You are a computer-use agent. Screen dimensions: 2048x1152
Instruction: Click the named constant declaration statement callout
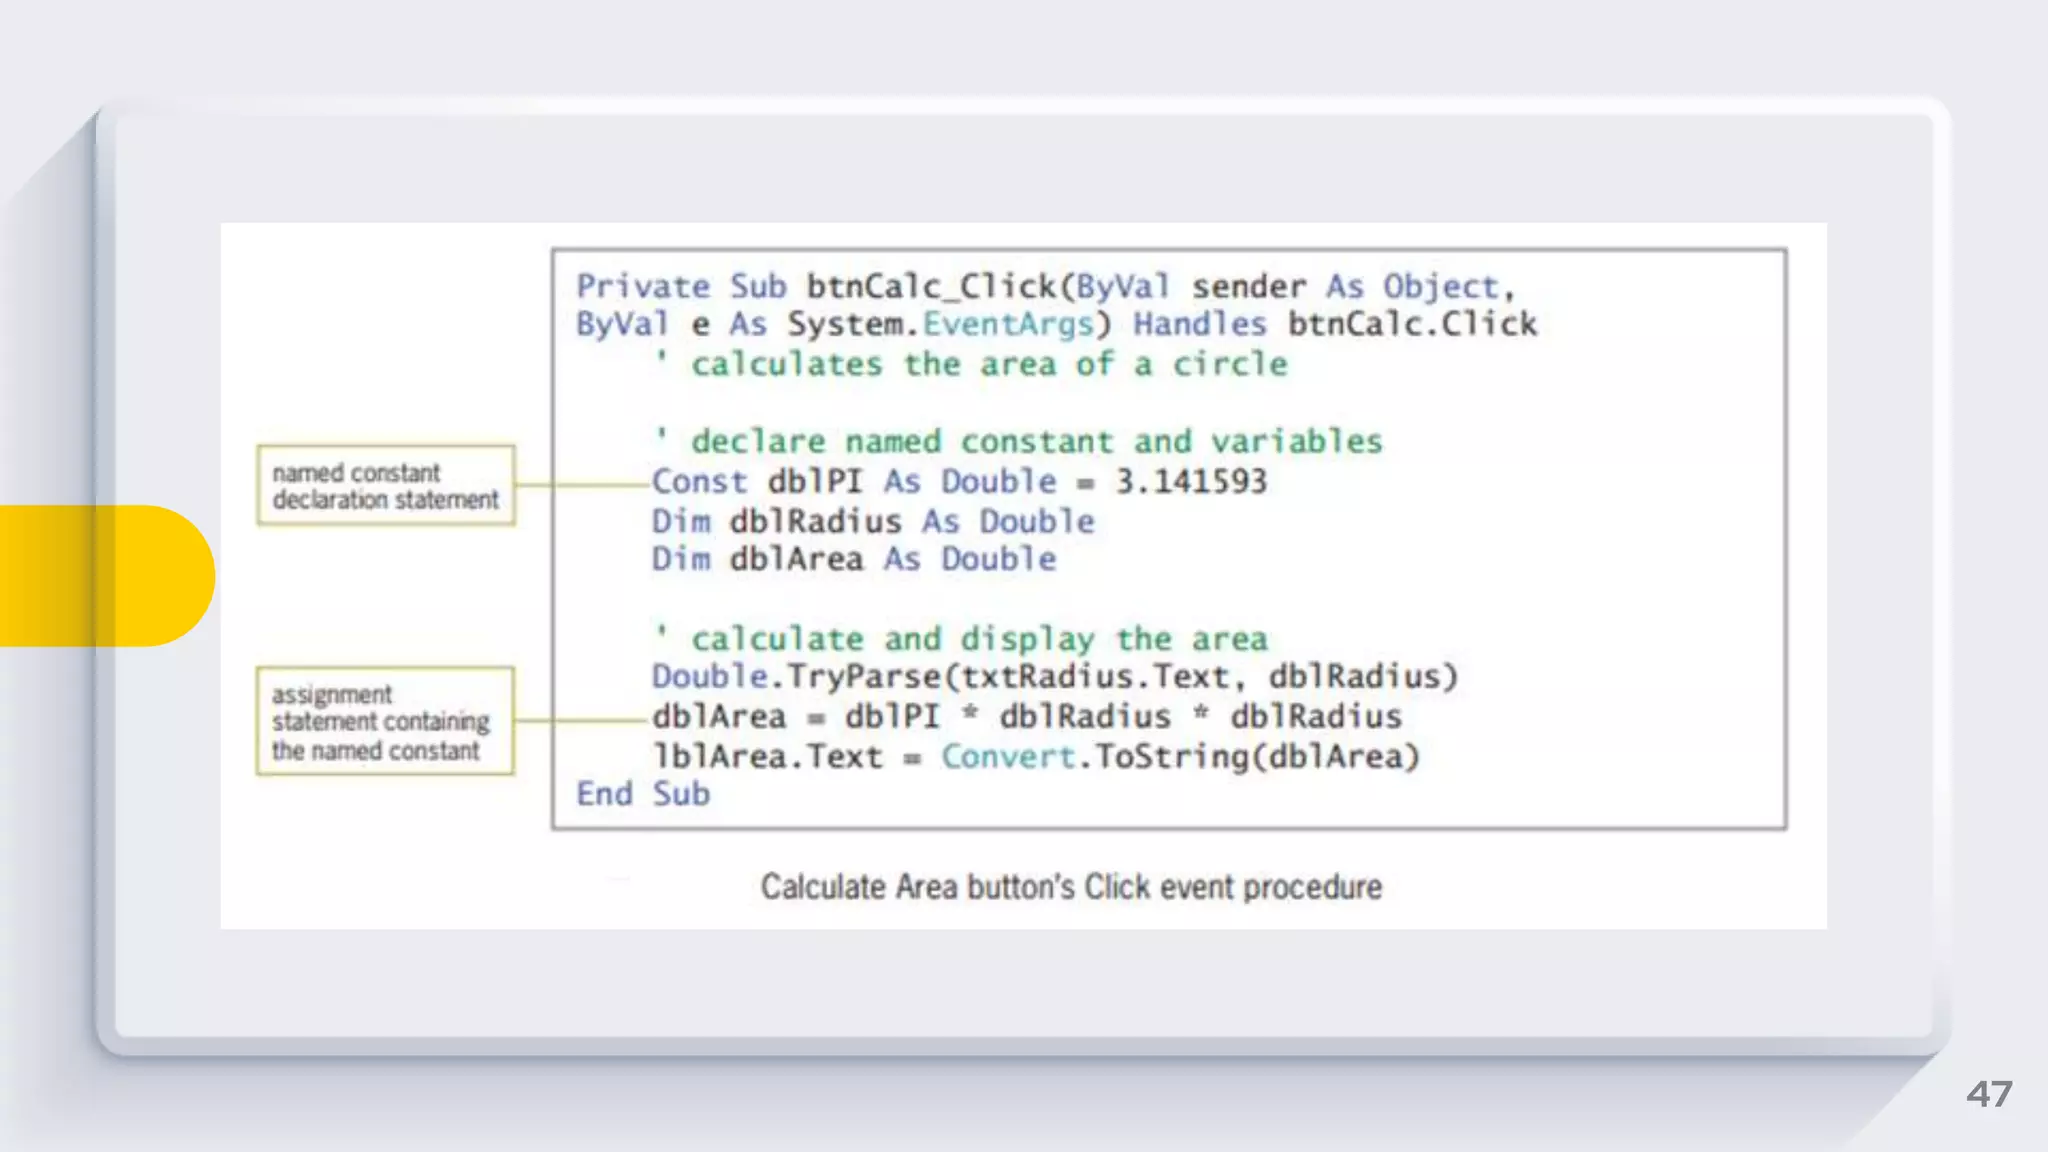385,486
